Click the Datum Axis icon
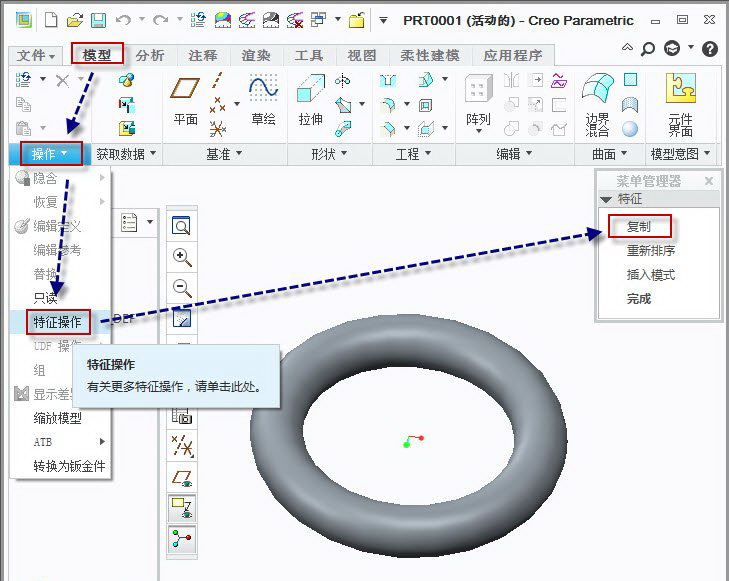 click(x=217, y=80)
